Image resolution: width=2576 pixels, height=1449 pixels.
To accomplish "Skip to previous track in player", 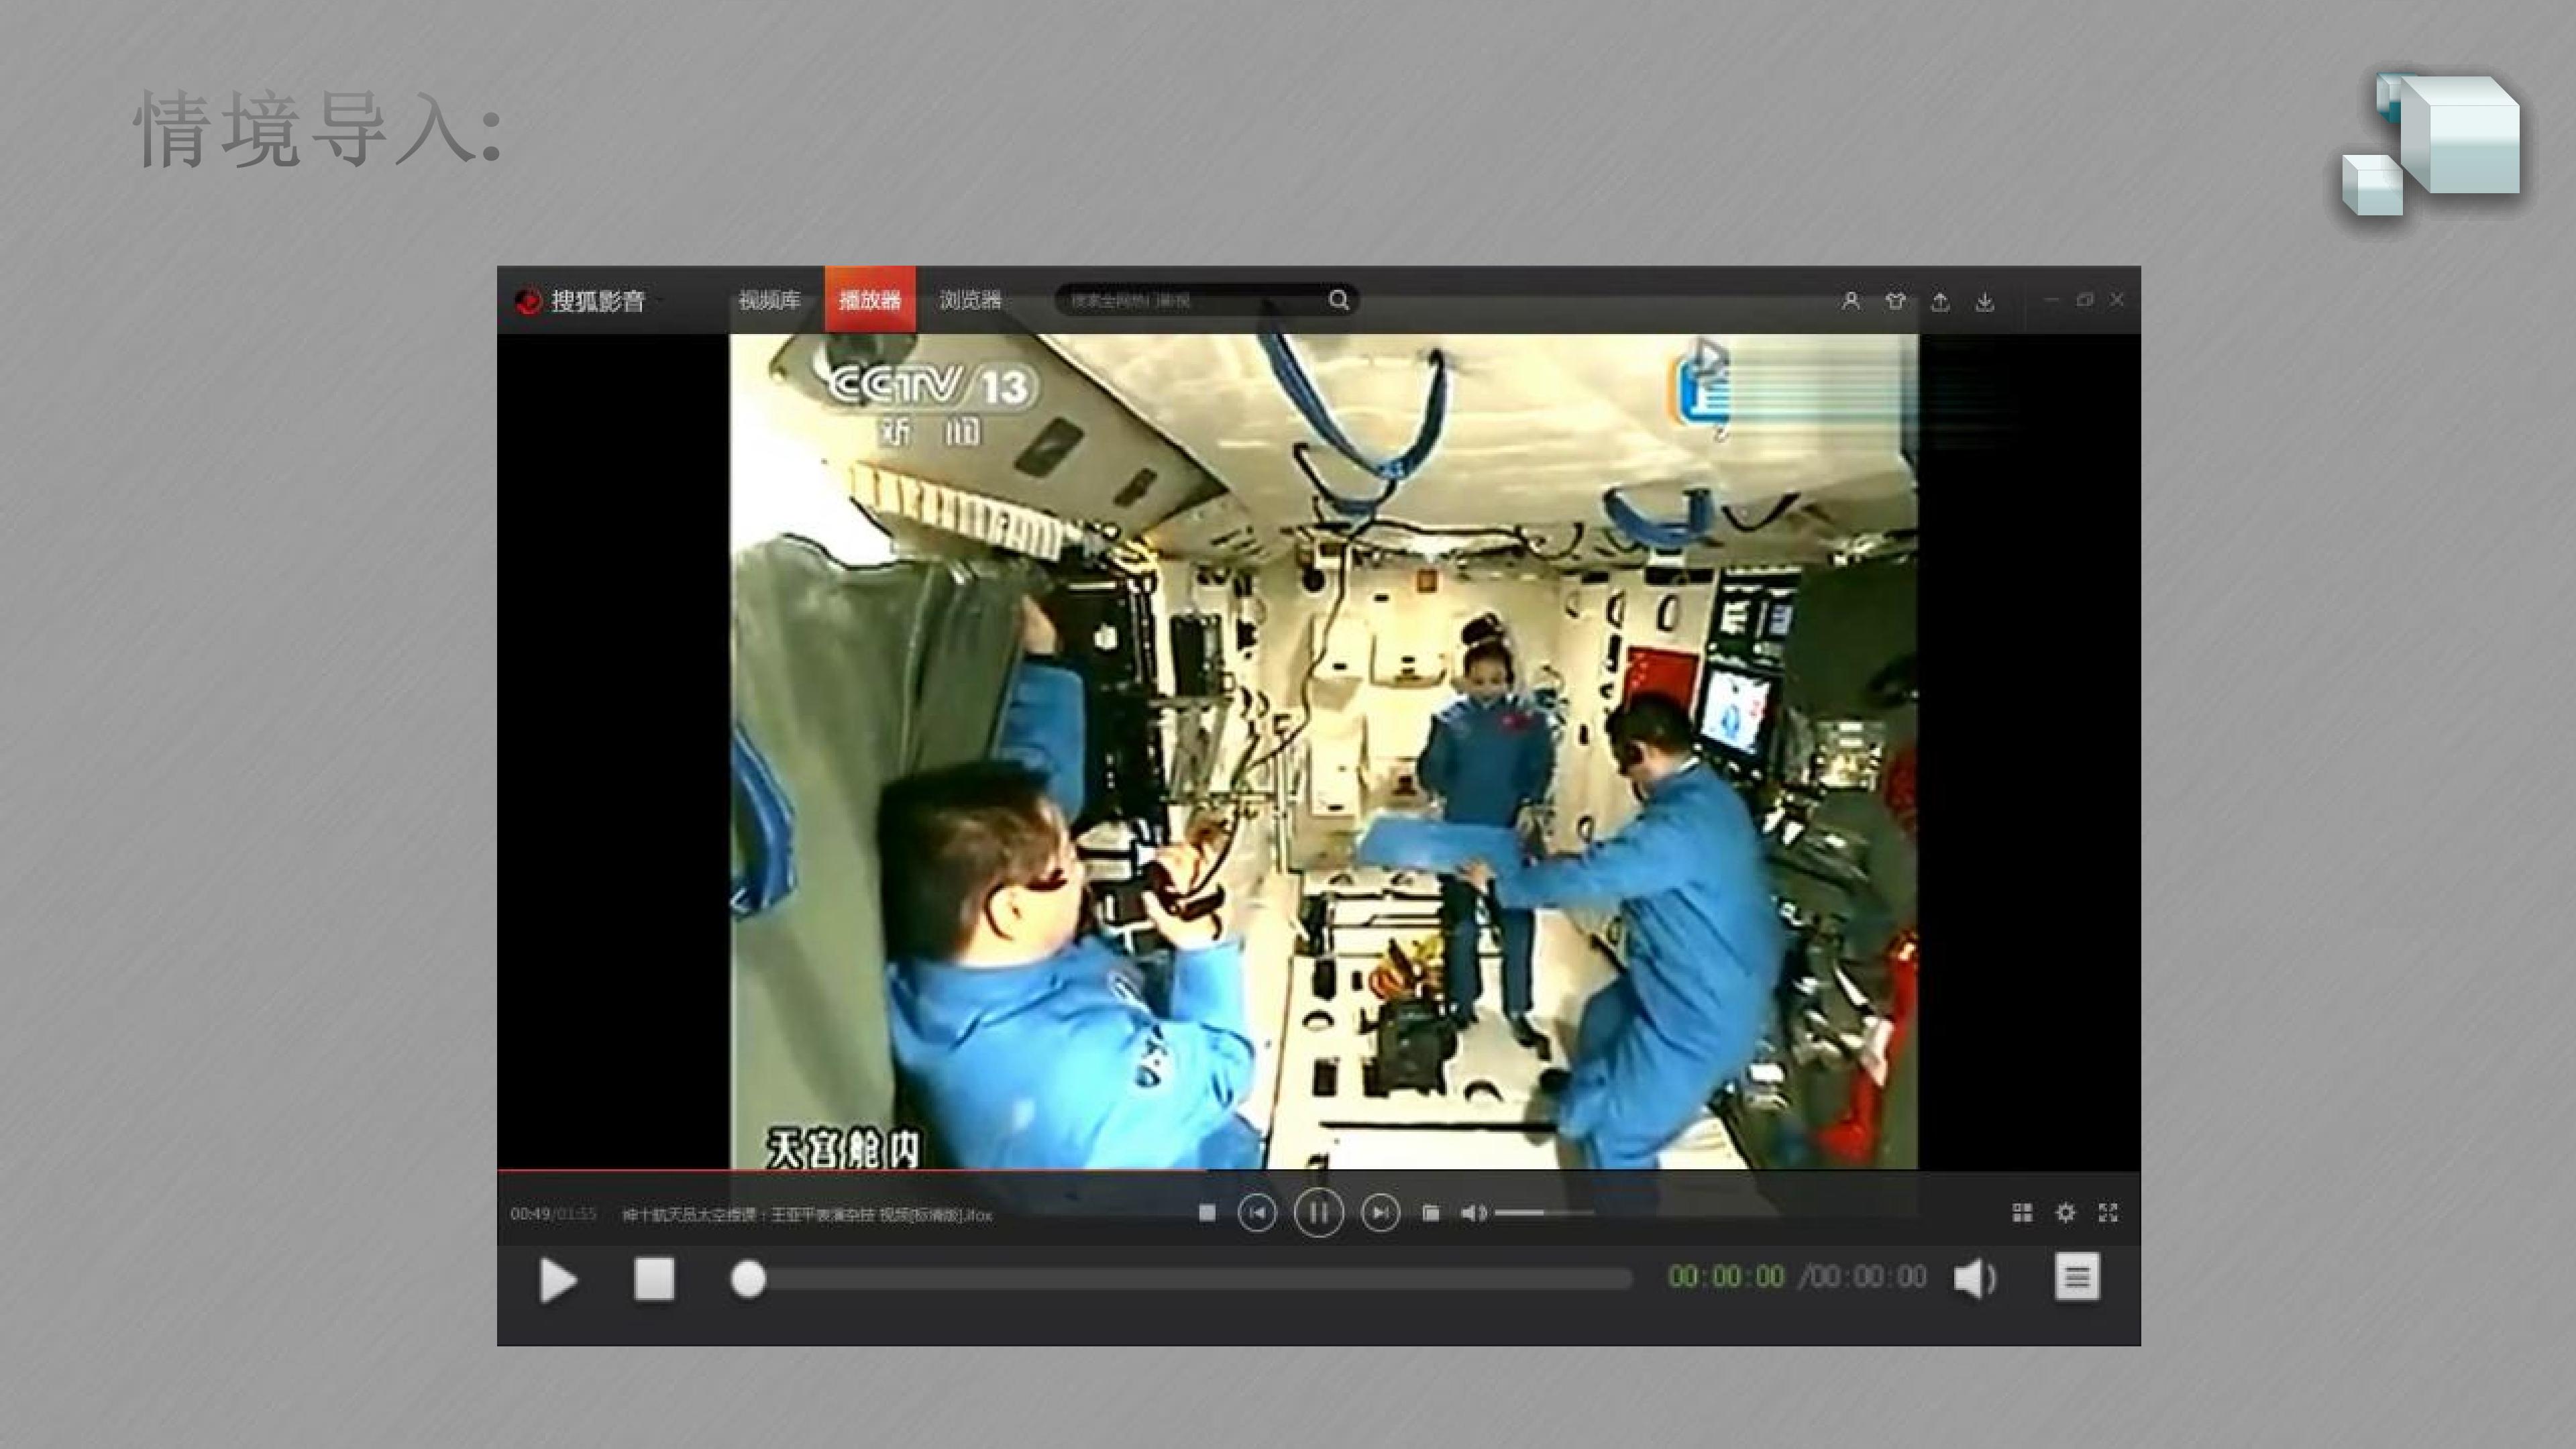I will tap(1257, 1213).
